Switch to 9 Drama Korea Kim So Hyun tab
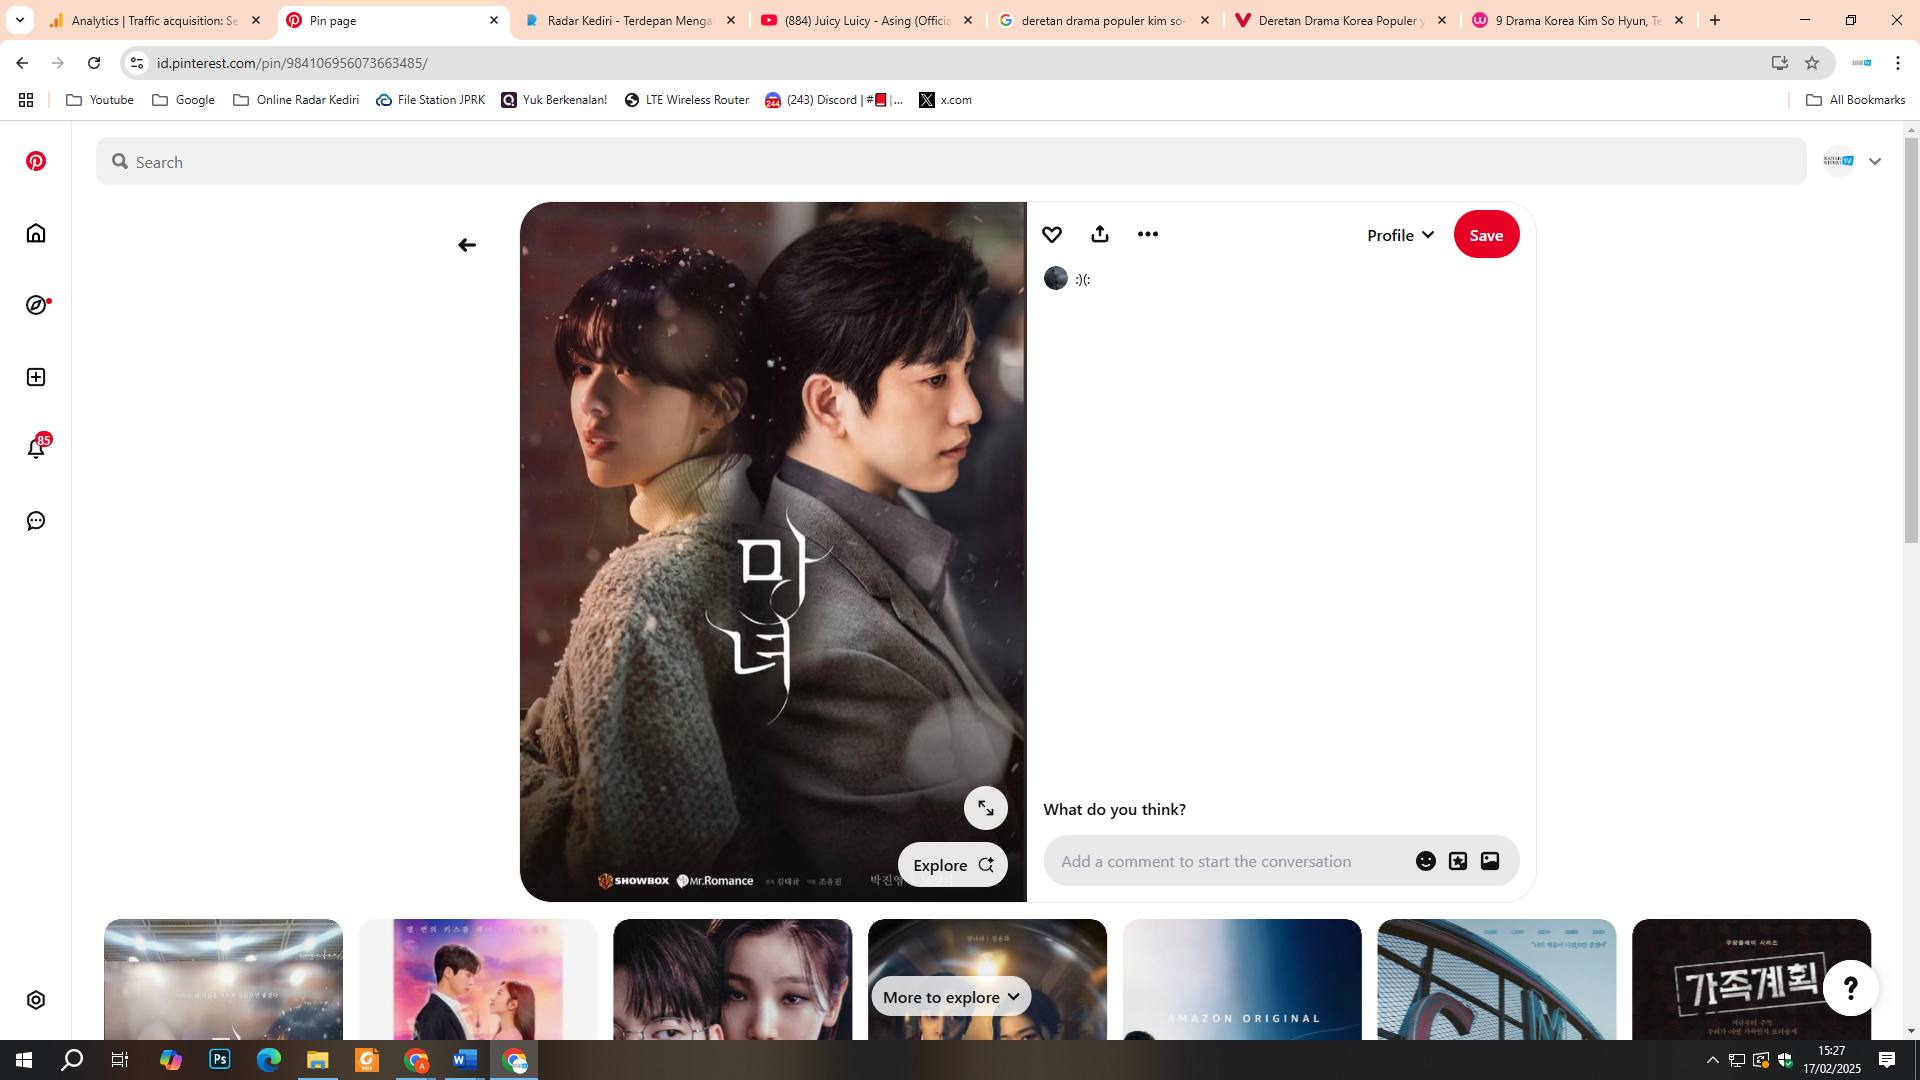The width and height of the screenshot is (1920, 1080). click(1579, 20)
